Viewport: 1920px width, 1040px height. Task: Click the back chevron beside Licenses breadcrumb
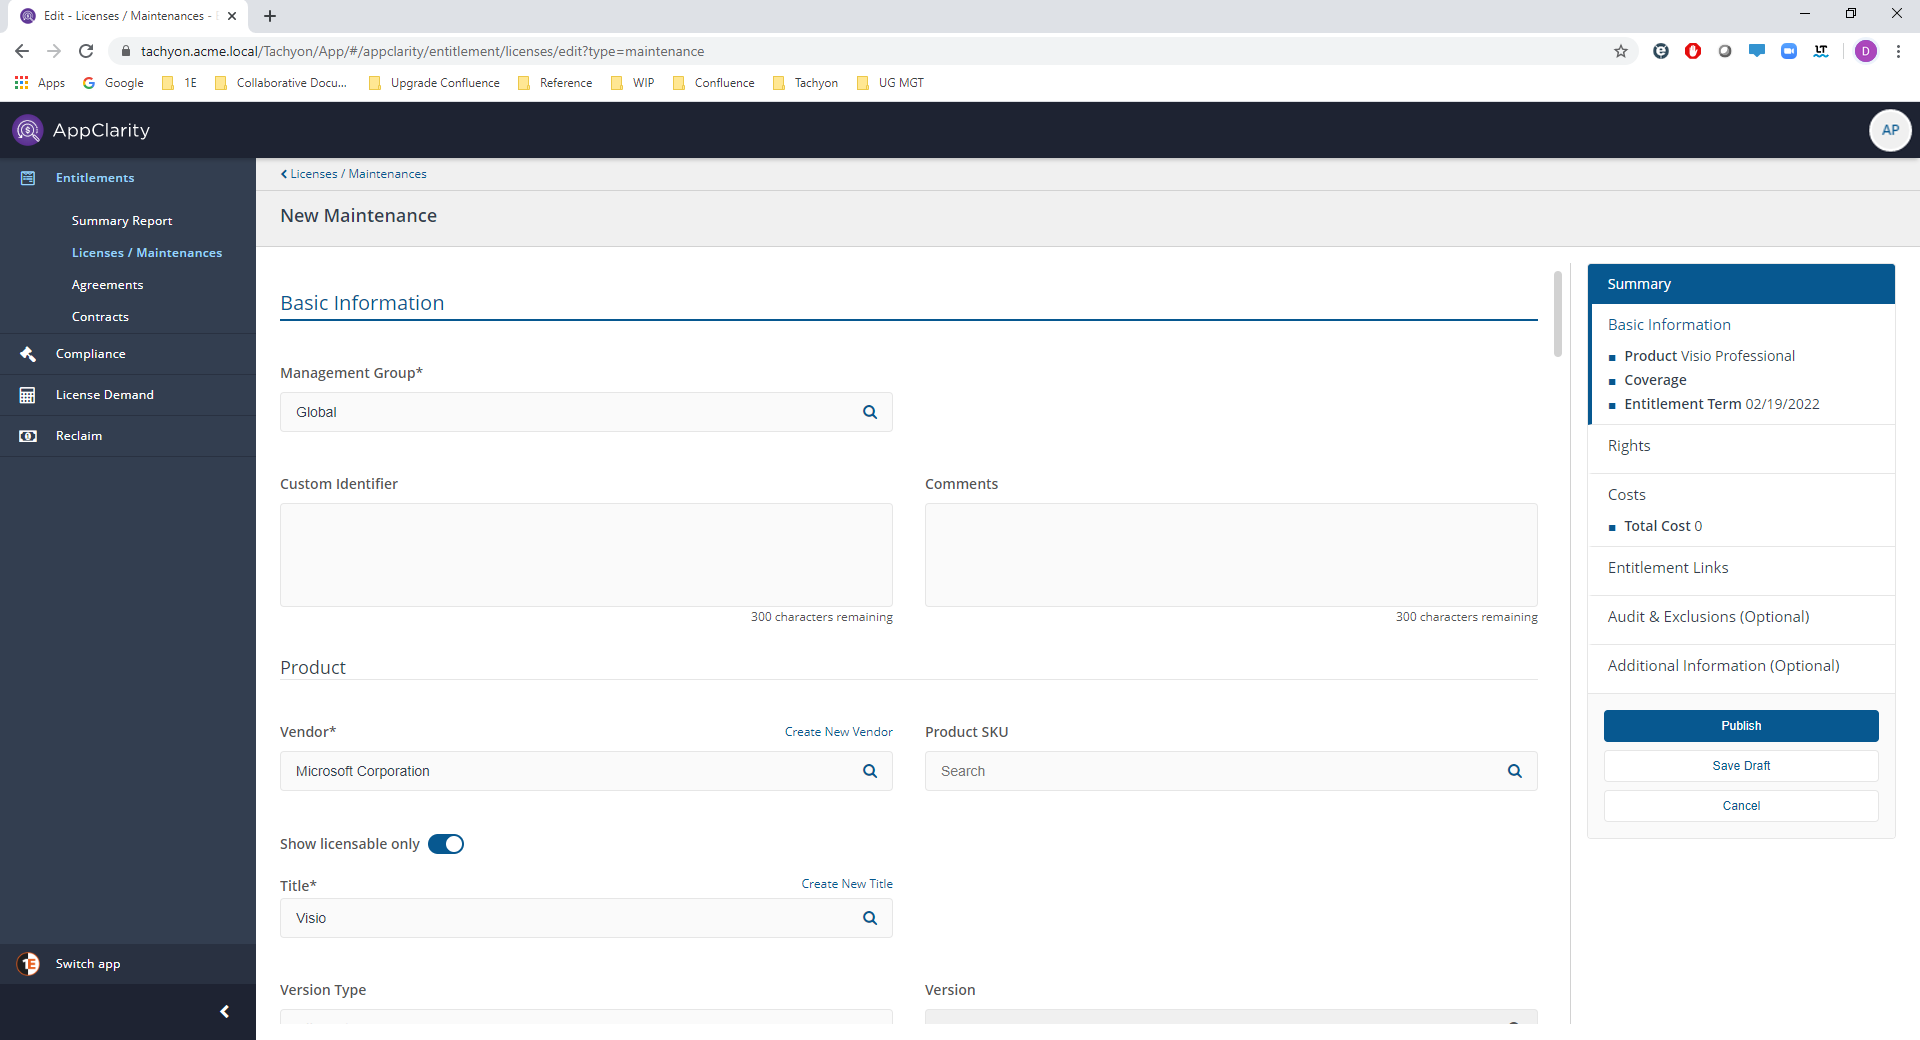284,174
